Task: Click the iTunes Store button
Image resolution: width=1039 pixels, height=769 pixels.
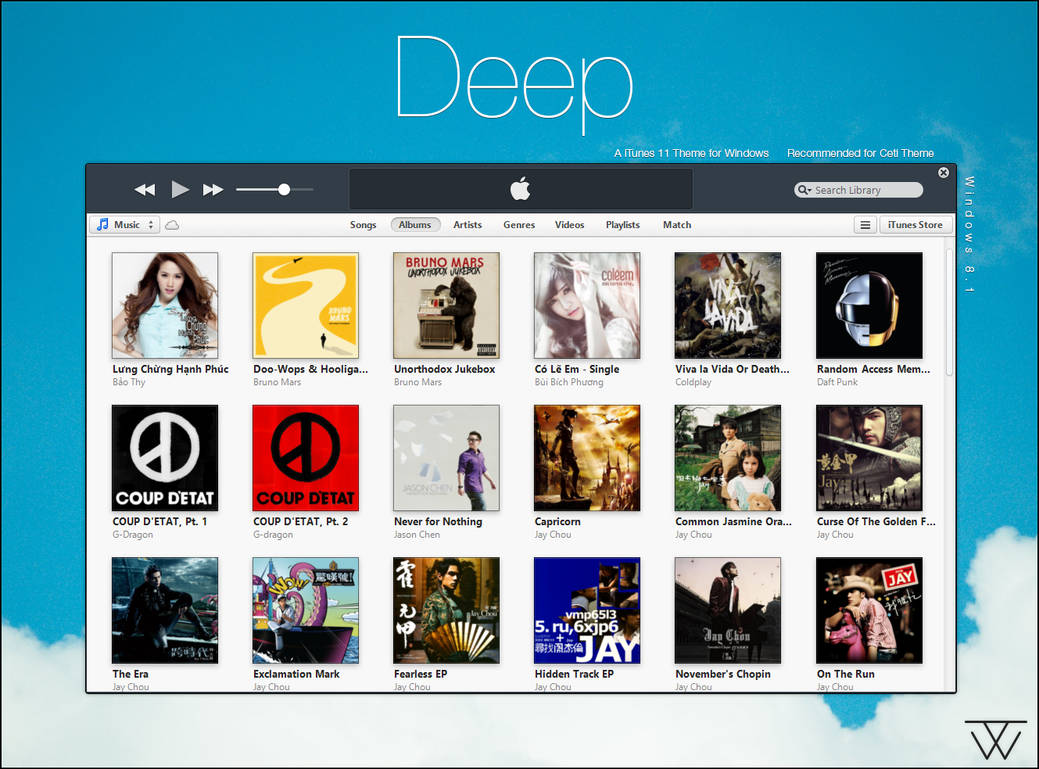Action: [915, 225]
